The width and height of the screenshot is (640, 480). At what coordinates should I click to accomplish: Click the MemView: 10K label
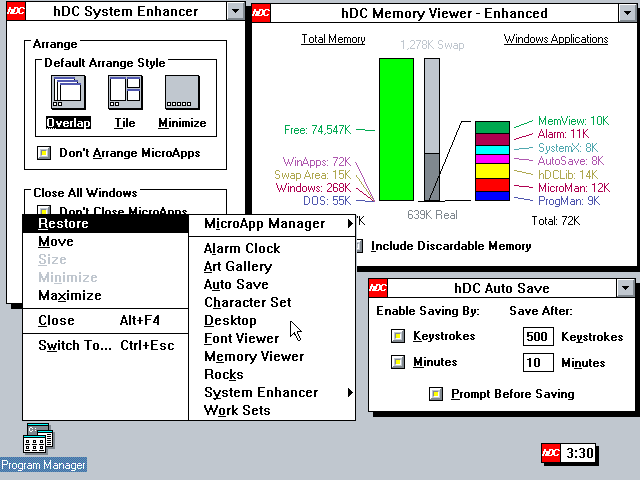(x=573, y=121)
